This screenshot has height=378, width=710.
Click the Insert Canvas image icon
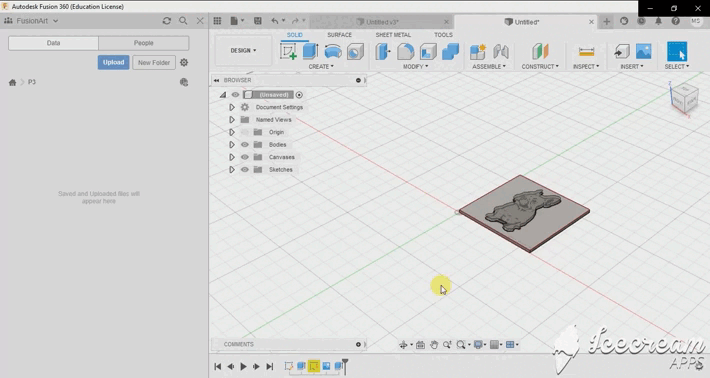click(643, 52)
